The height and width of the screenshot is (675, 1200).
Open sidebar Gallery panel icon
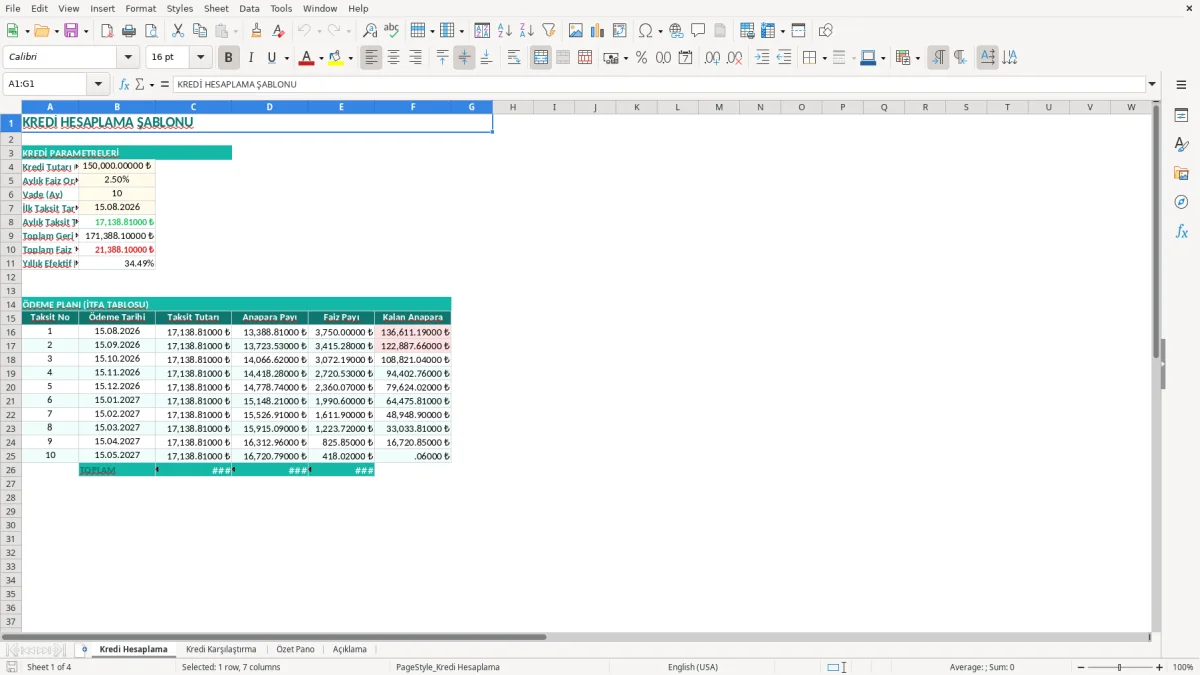1181,174
